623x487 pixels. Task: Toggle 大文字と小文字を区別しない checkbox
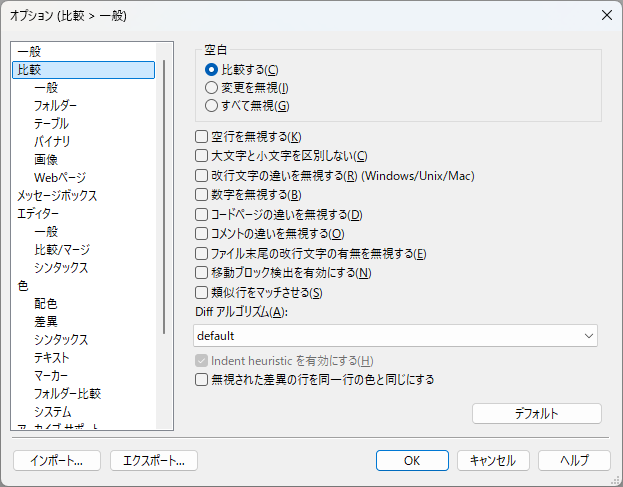click(x=201, y=156)
